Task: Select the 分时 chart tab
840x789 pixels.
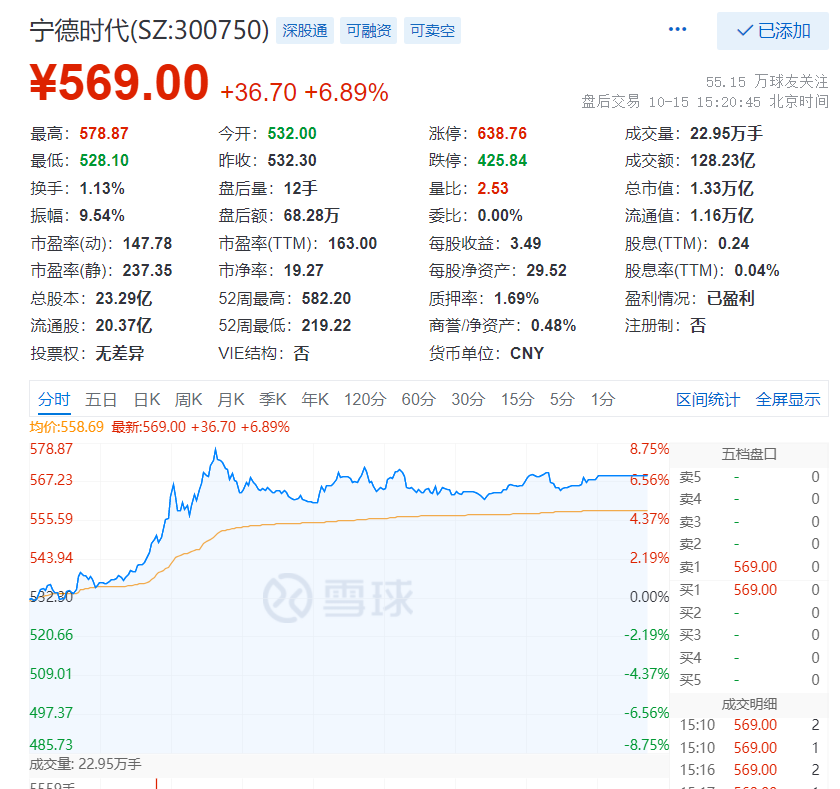Action: coord(54,399)
